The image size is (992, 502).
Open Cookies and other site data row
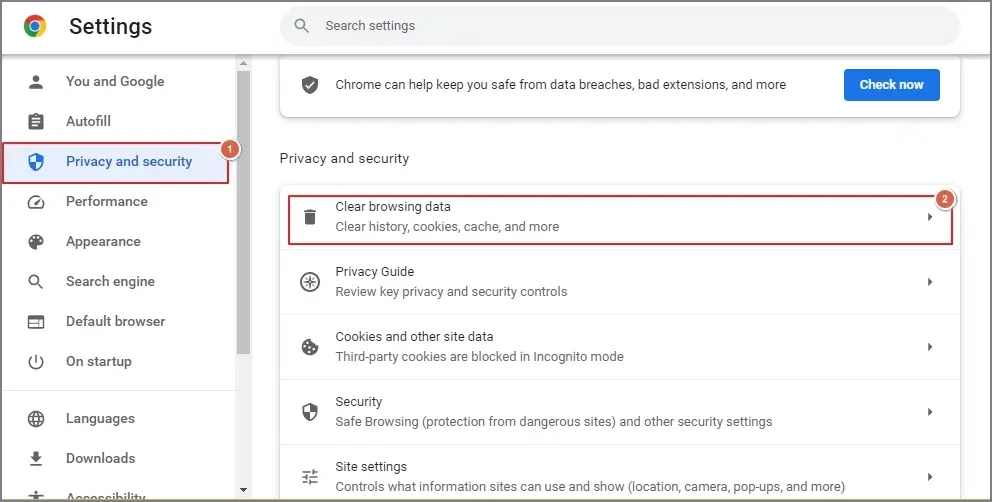coord(619,347)
